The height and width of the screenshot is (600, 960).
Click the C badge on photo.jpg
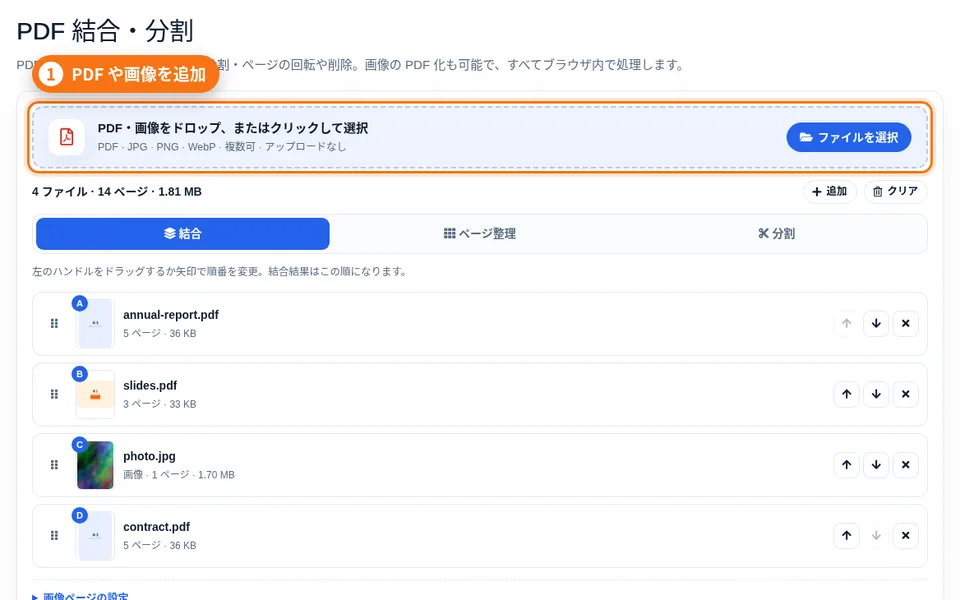click(x=80, y=444)
